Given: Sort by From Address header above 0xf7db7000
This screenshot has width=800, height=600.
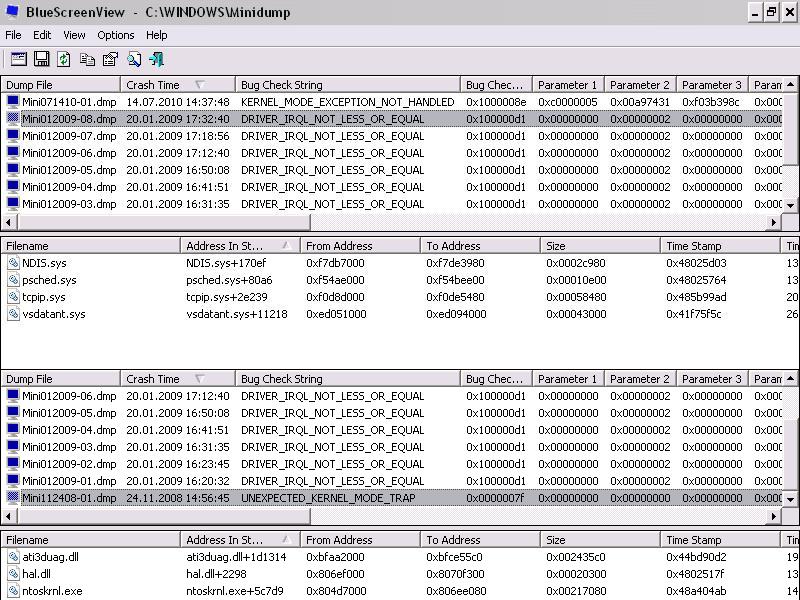Looking at the screenshot, I should (x=360, y=246).
